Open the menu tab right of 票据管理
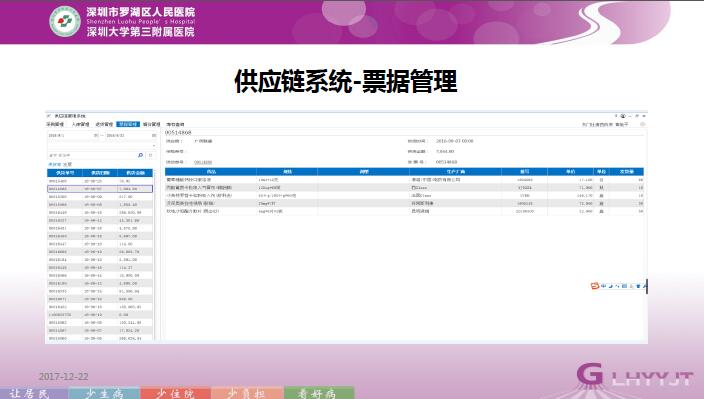Screen dimensions: 704x399 (152, 124)
